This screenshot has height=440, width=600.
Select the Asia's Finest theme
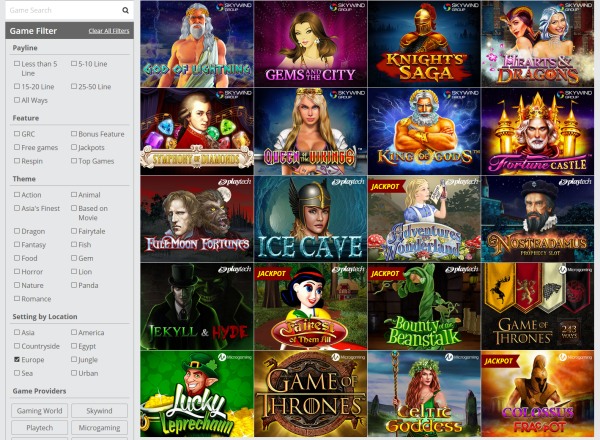pos(17,208)
